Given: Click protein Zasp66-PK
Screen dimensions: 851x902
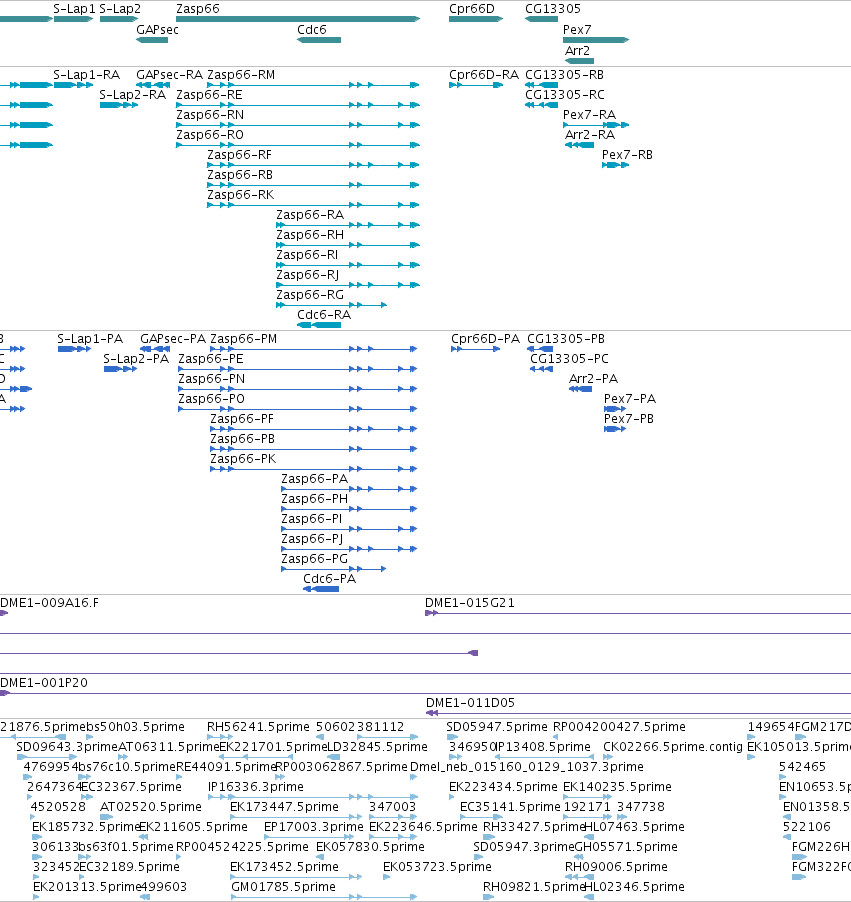Looking at the screenshot, I should point(243,458).
